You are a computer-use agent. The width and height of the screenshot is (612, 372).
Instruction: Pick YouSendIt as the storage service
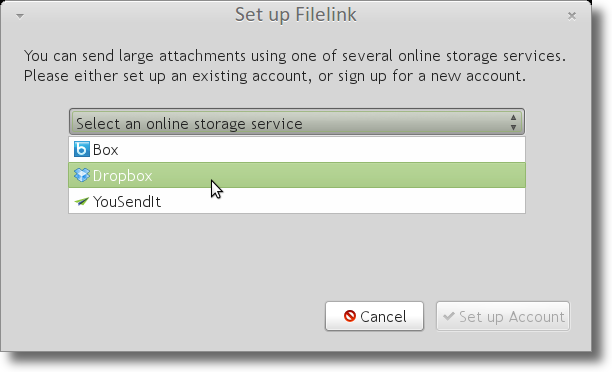[297, 201]
